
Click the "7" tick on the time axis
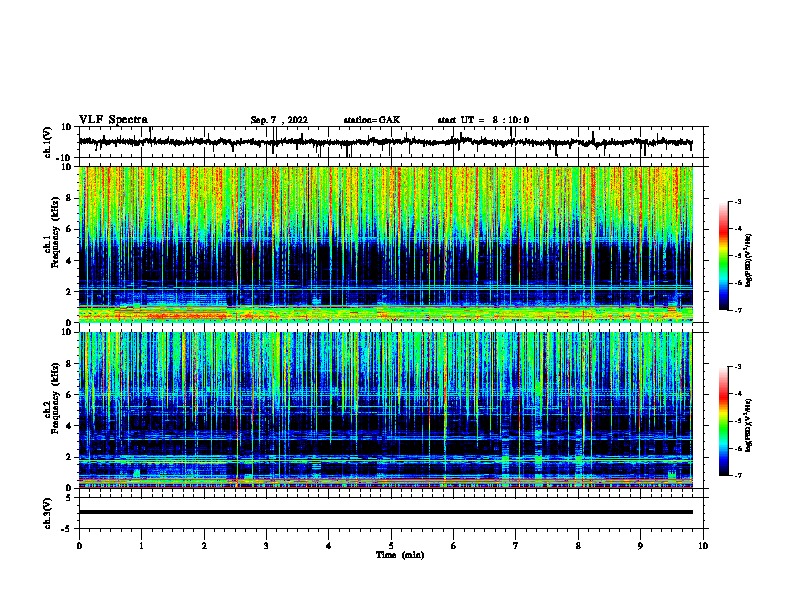[x=516, y=546]
